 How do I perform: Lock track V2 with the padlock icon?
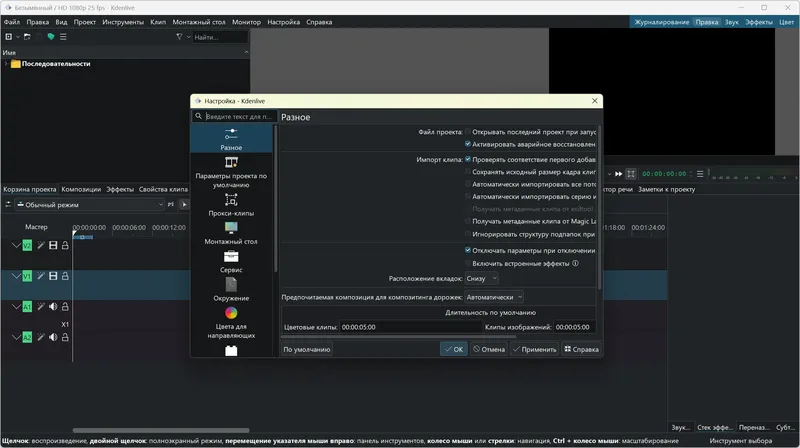point(65,245)
